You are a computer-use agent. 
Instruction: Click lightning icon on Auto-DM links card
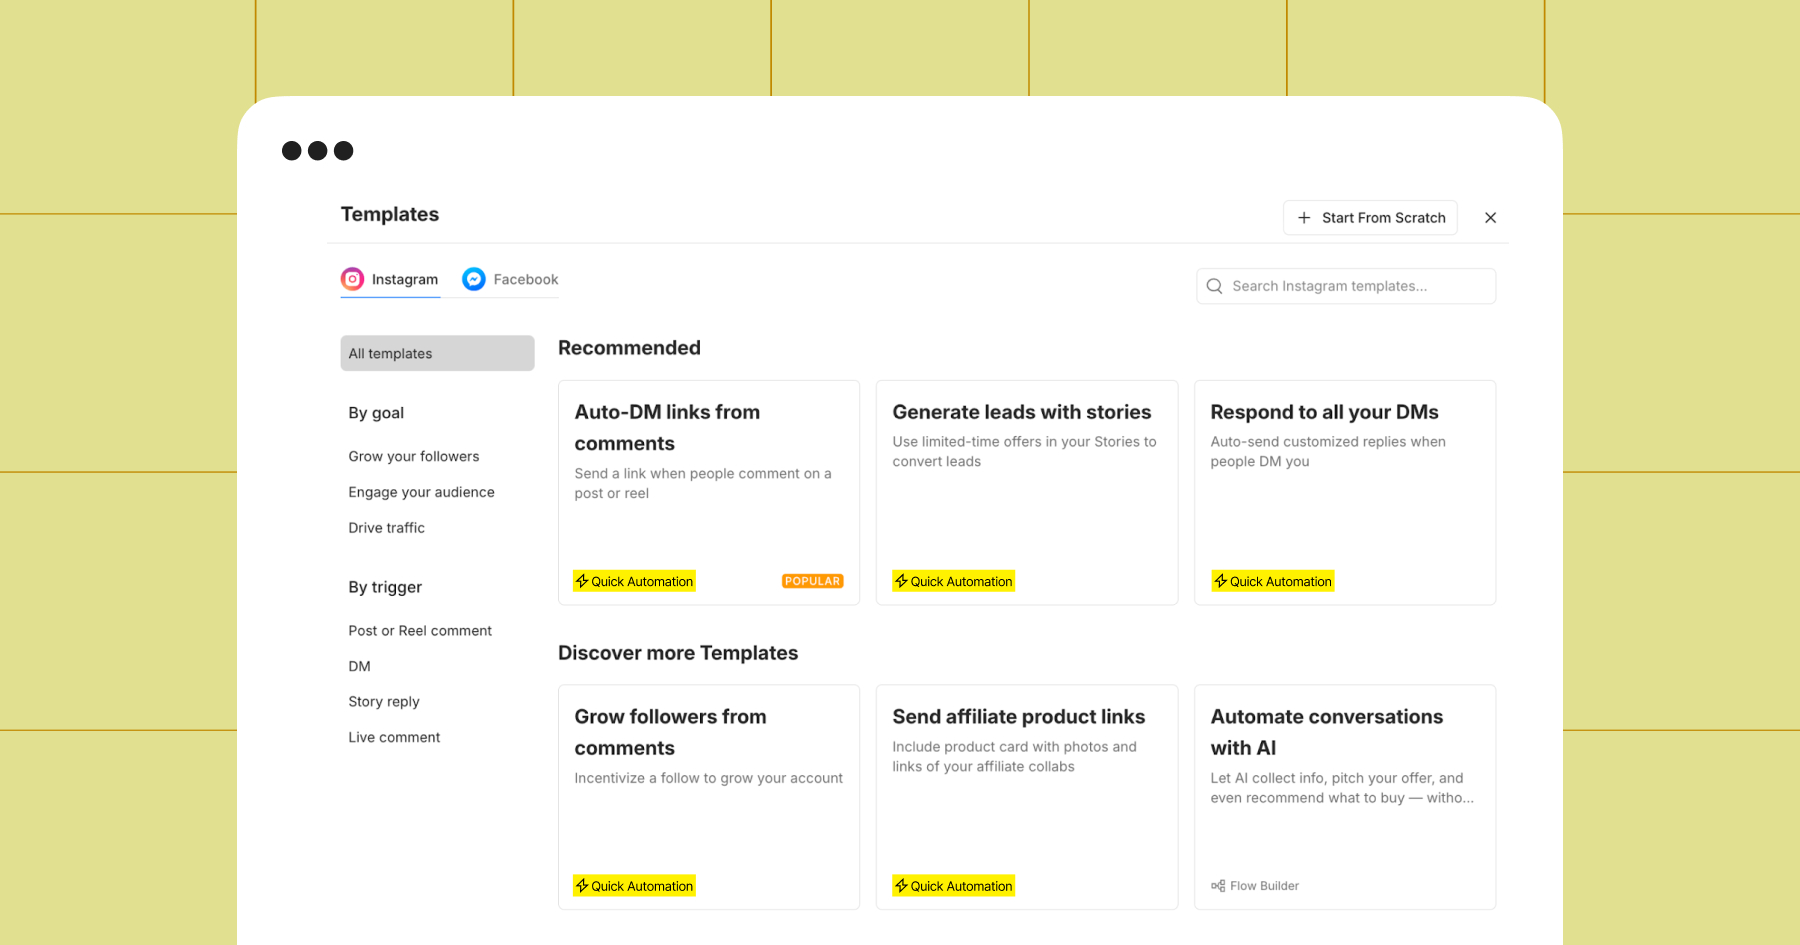coord(582,581)
